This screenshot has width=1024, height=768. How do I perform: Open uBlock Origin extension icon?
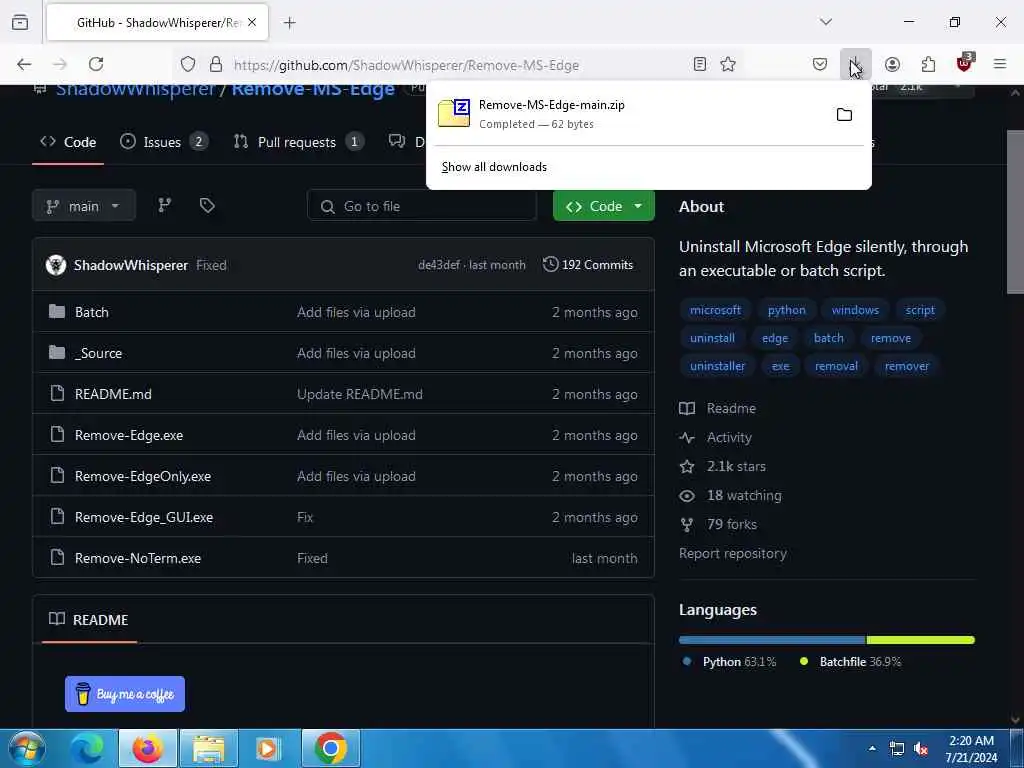(x=965, y=63)
